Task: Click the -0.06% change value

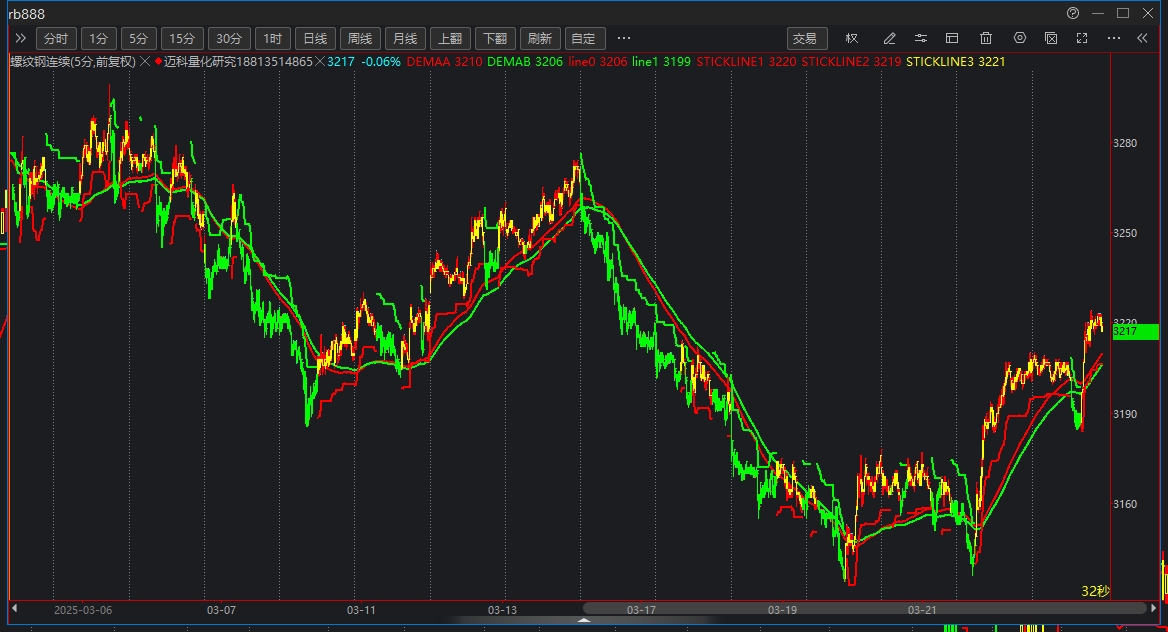Action: 381,61
